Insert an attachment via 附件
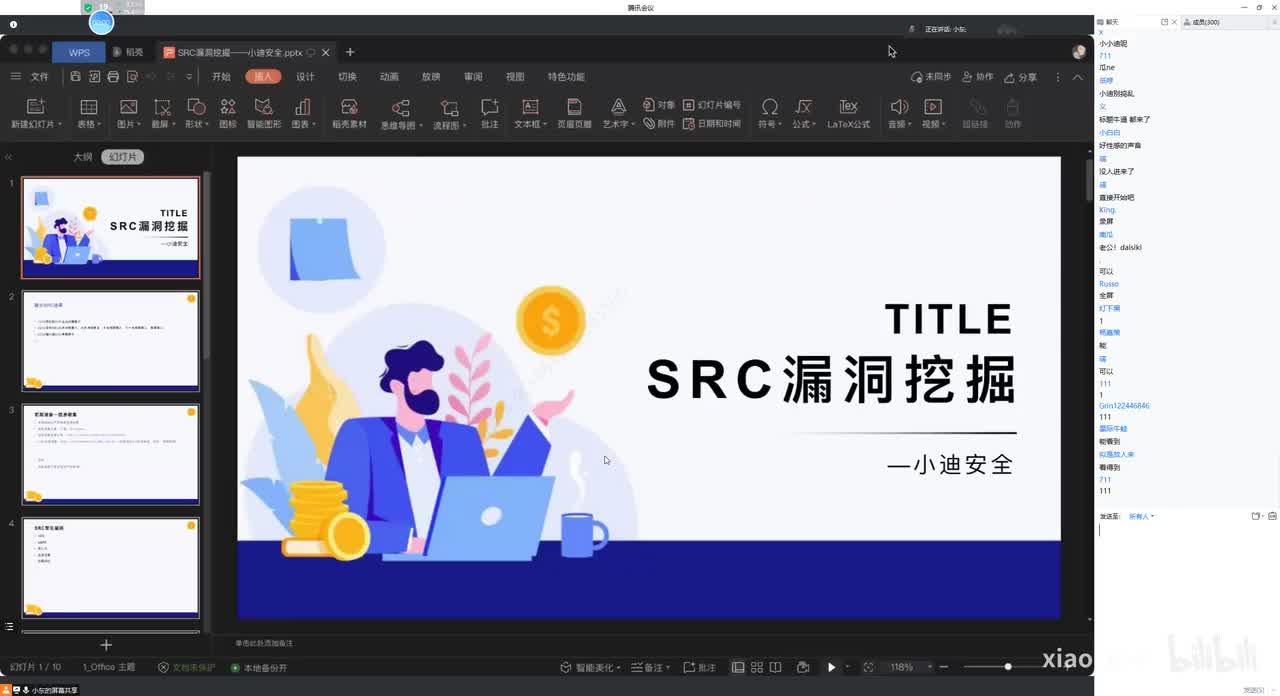 (659, 124)
